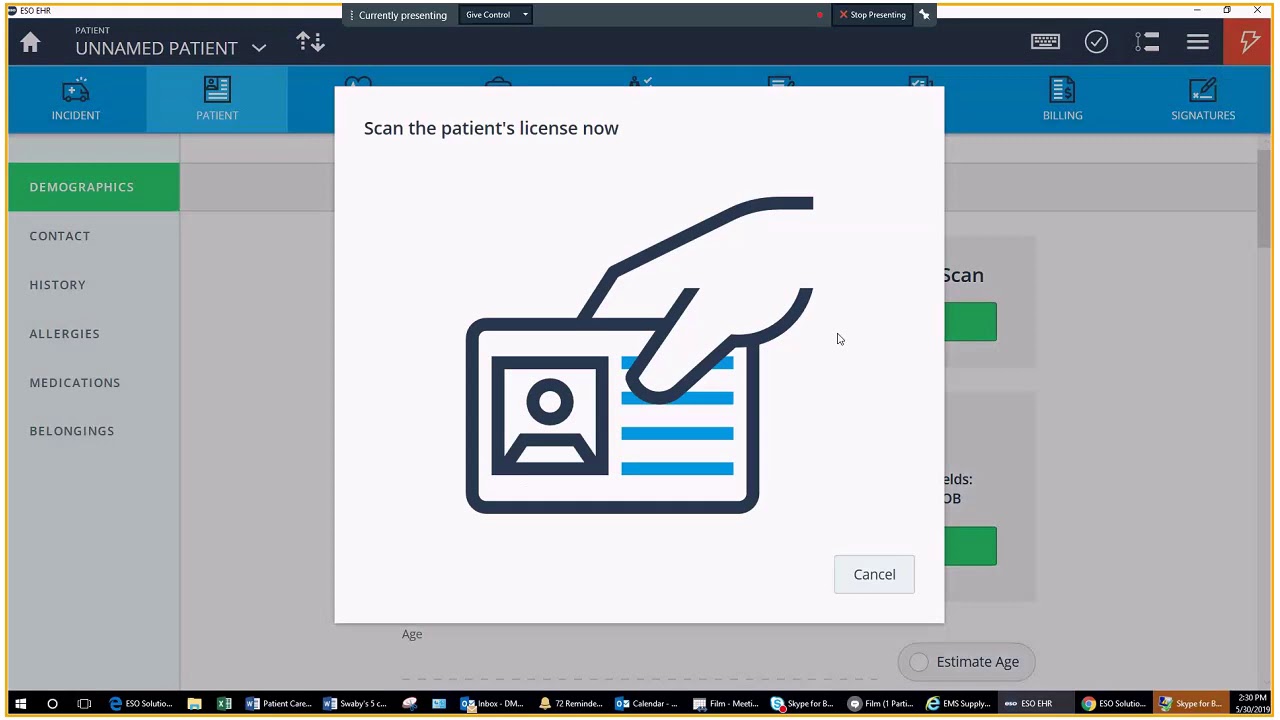Open first Skype for Business taskbar item

802,704
